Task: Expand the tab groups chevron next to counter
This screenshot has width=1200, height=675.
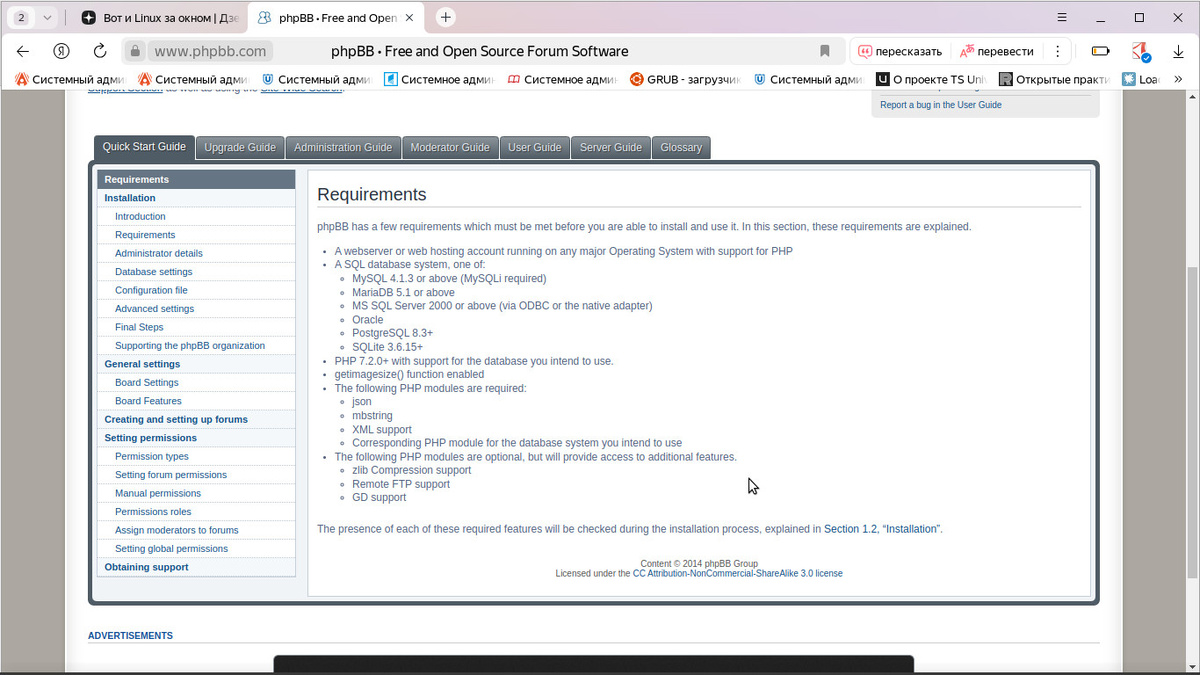Action: pyautogui.click(x=46, y=17)
